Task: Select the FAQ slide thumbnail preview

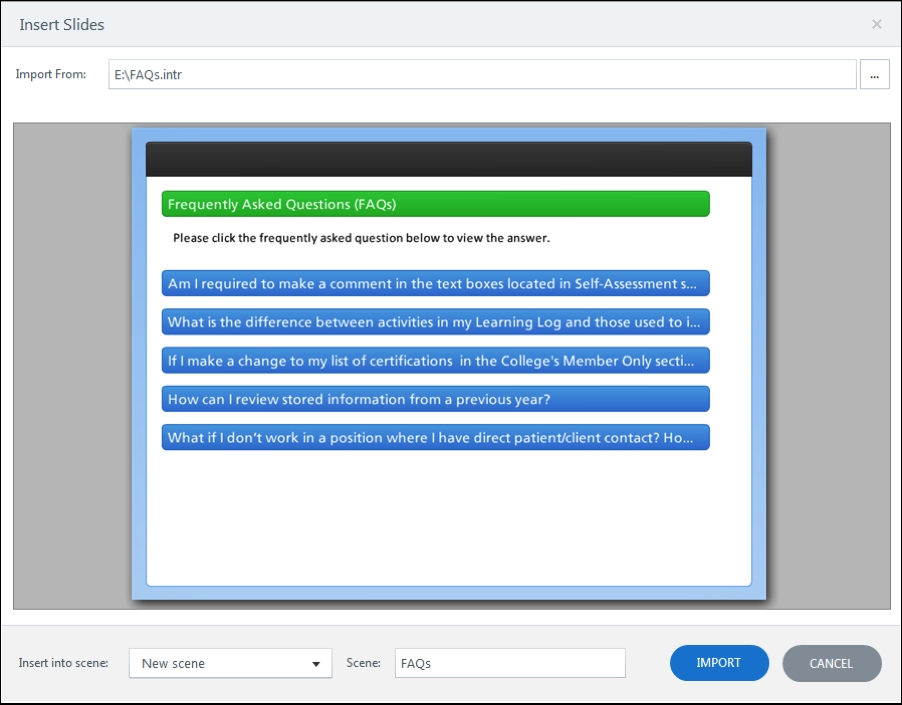Action: click(x=449, y=364)
